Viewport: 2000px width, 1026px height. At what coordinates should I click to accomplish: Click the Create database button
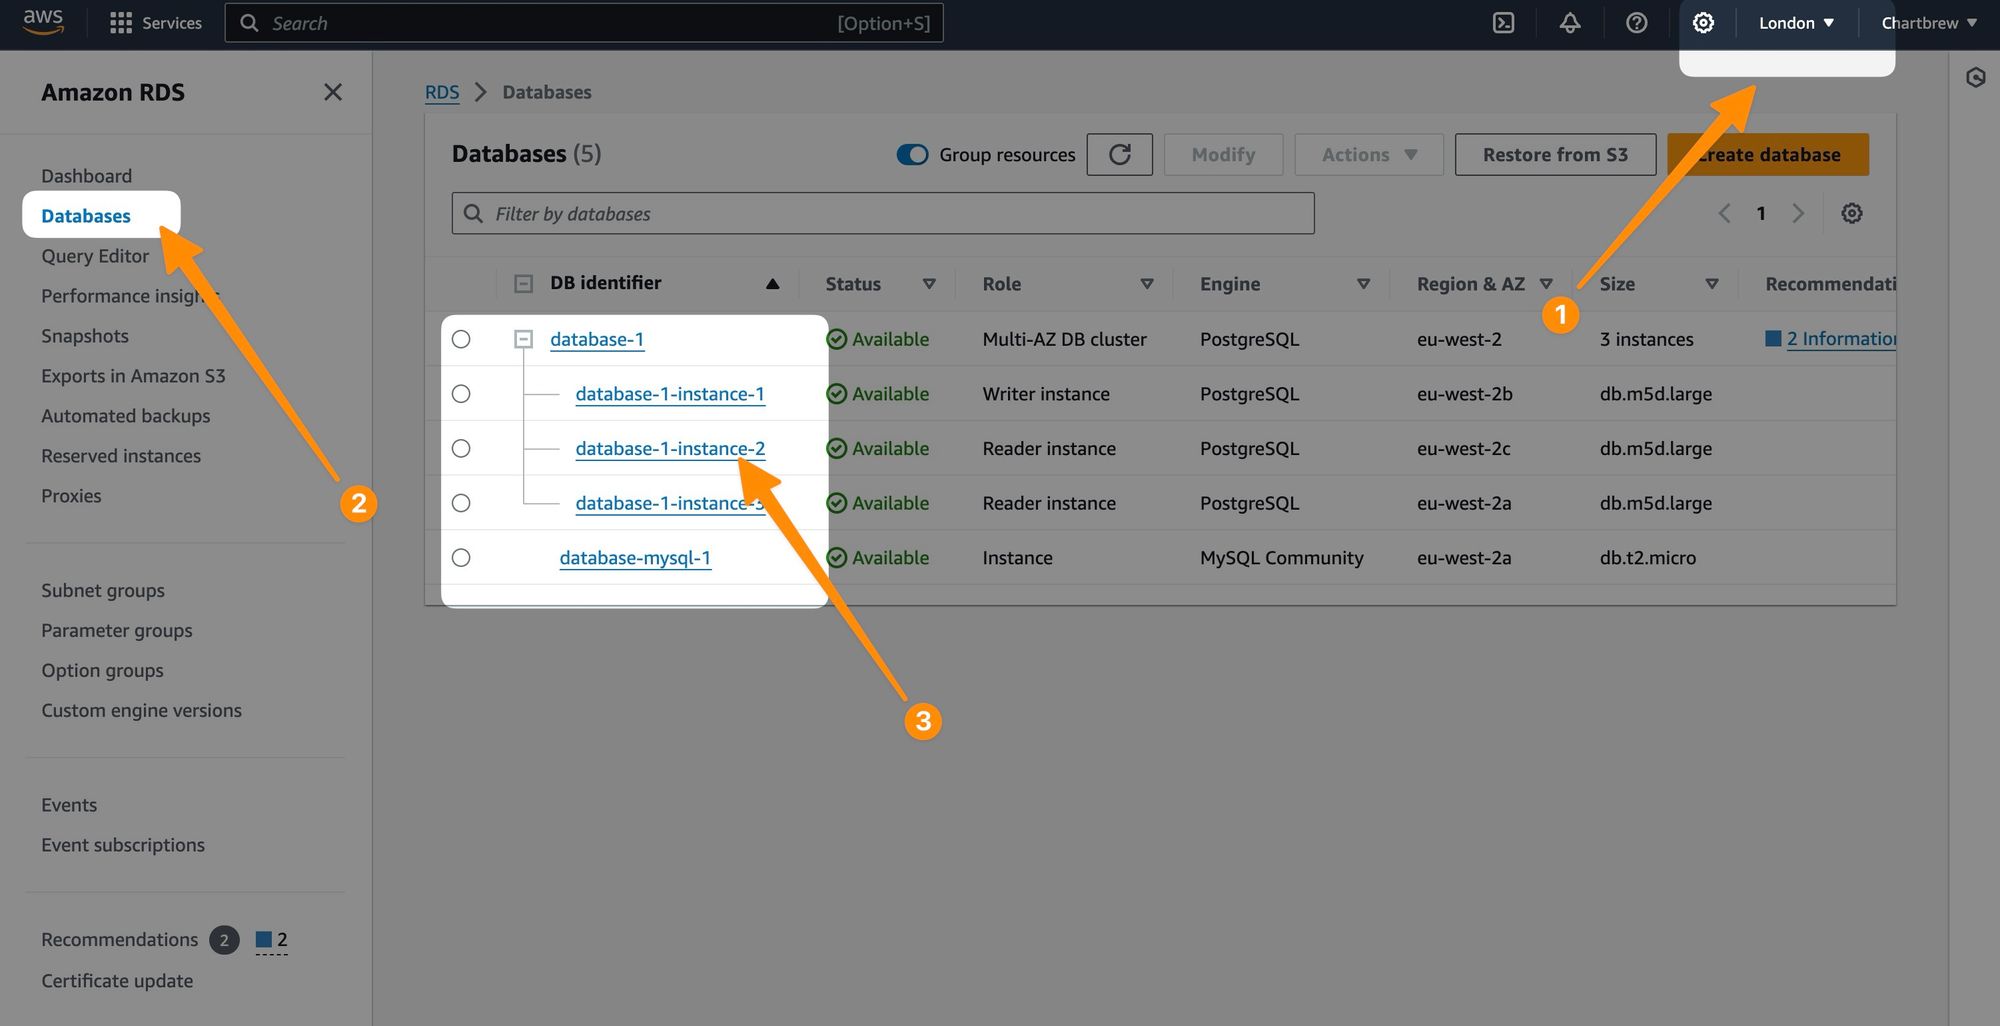1767,154
